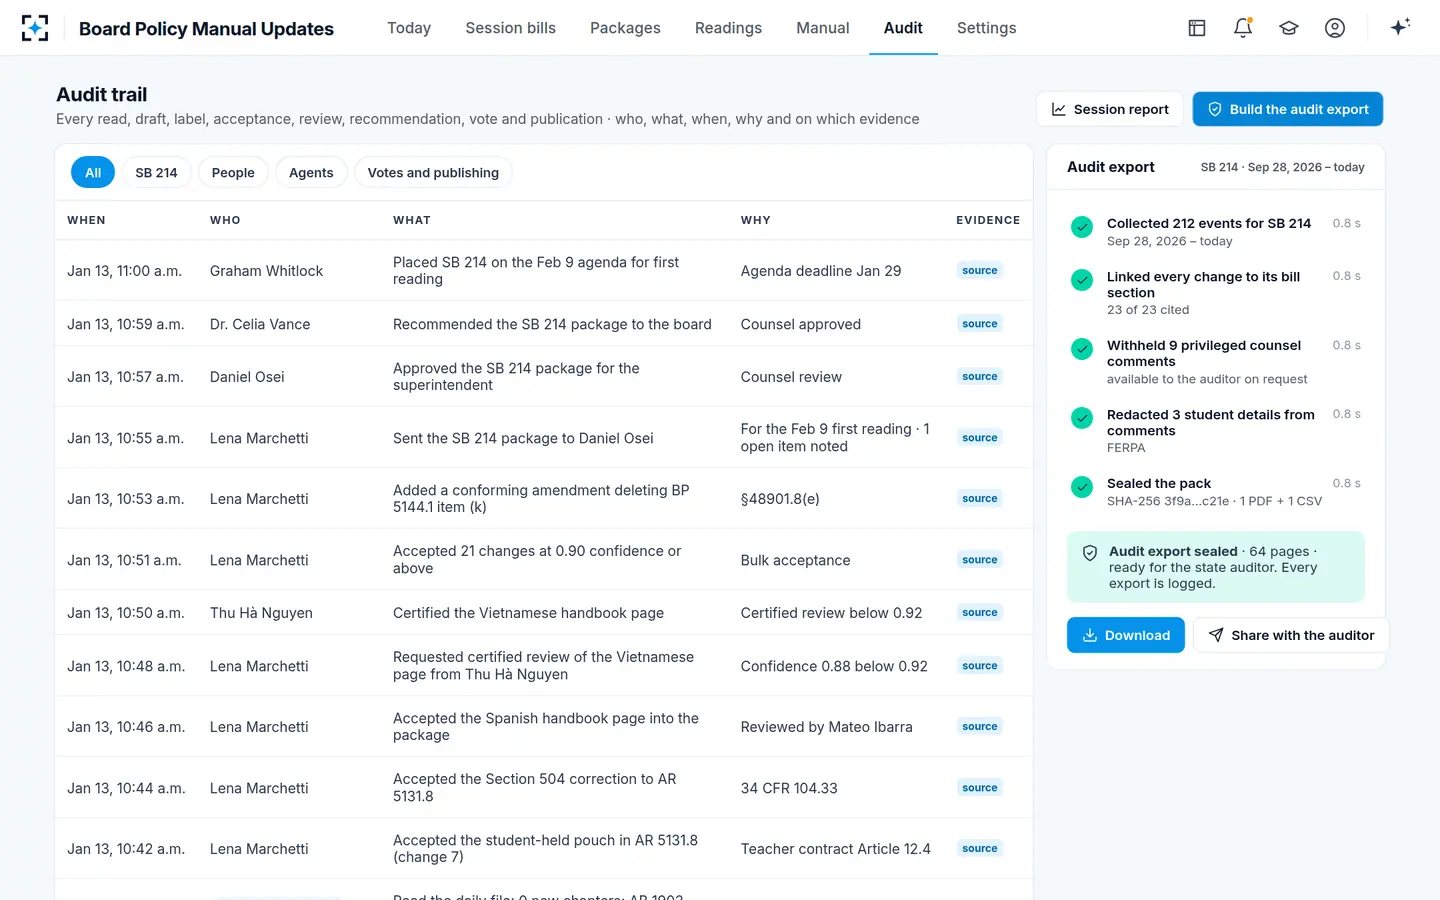Open source for the conforming amendment entry
This screenshot has height=900, width=1440.
(980, 499)
